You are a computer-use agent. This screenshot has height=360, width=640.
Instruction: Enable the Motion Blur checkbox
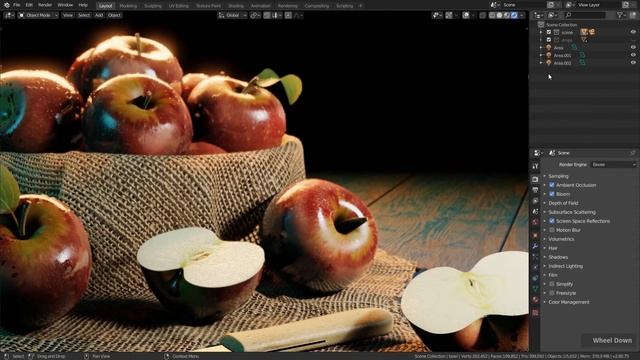(x=552, y=230)
